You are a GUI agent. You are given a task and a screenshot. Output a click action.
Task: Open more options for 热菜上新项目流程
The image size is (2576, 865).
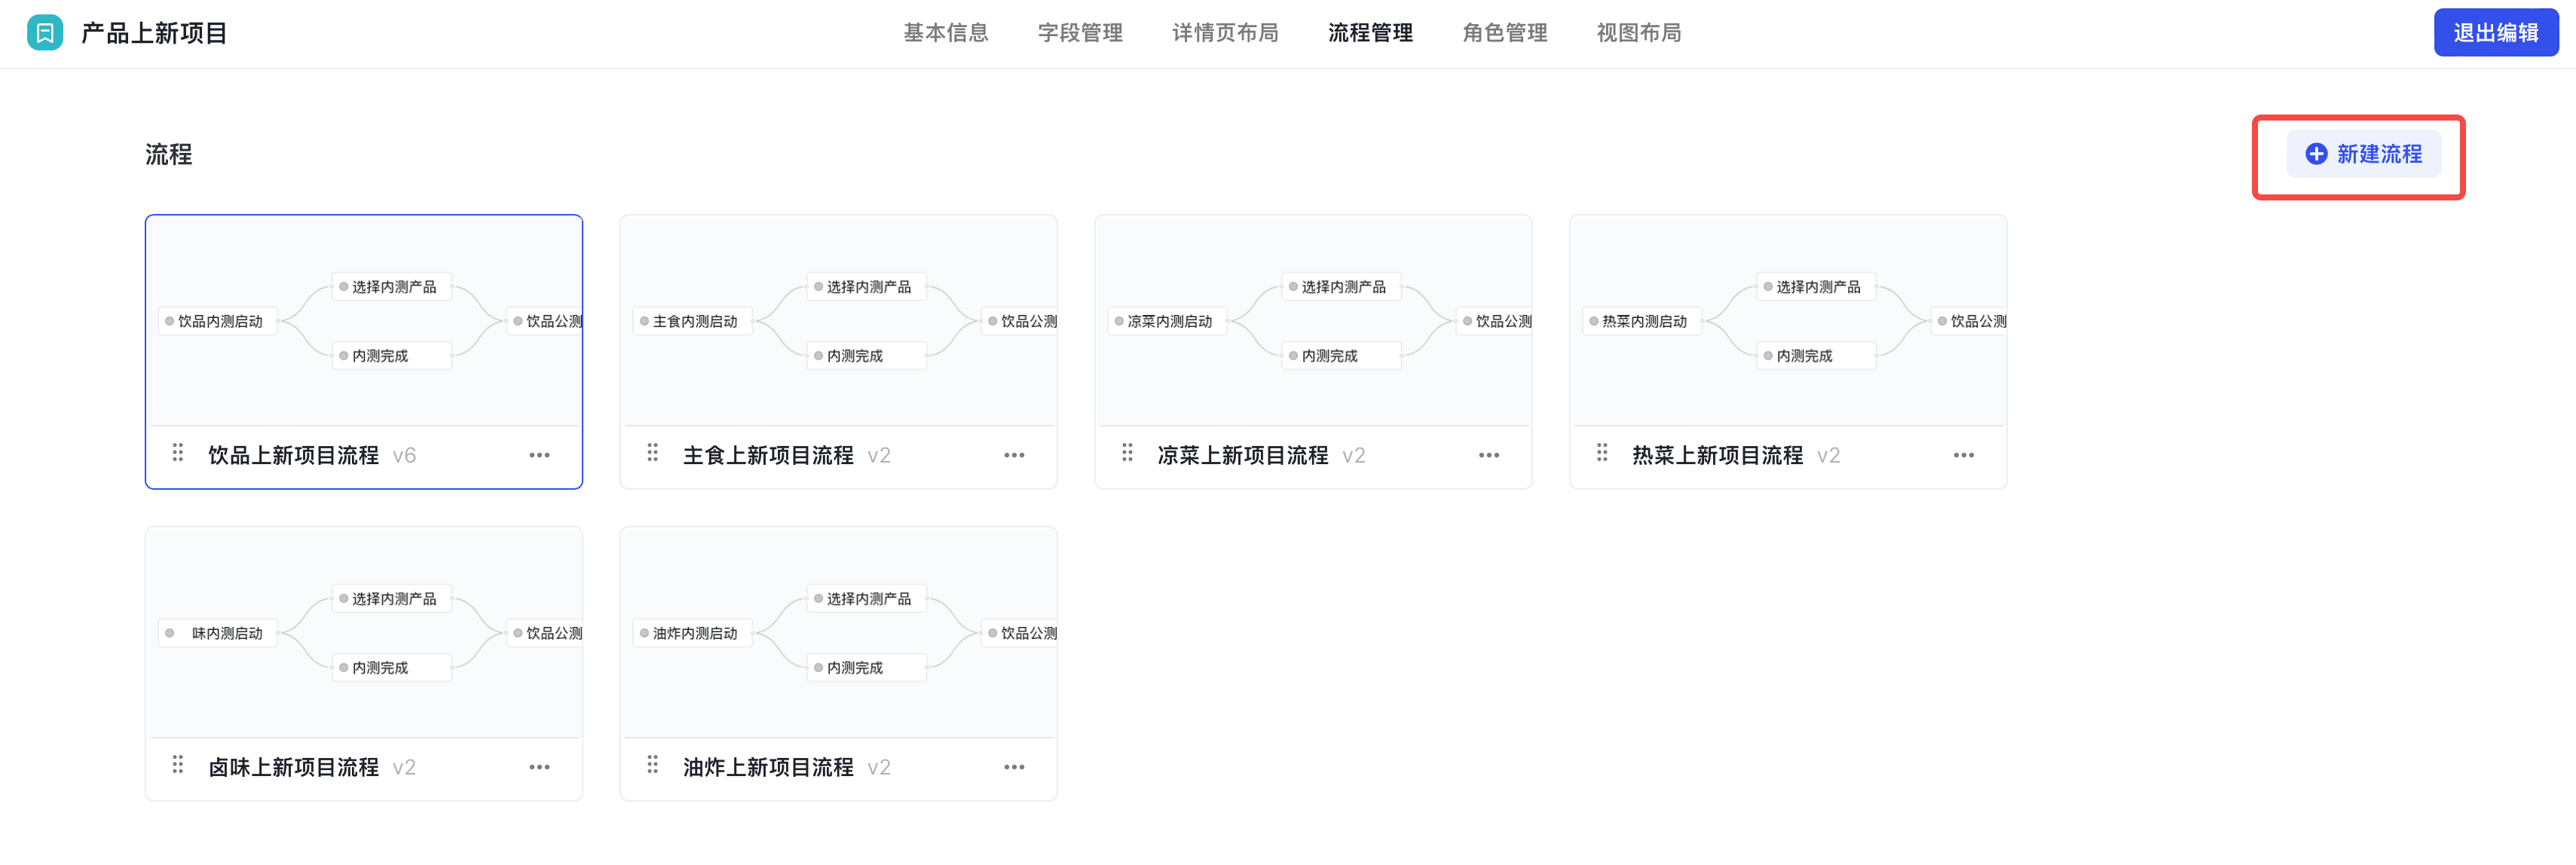1963,455
